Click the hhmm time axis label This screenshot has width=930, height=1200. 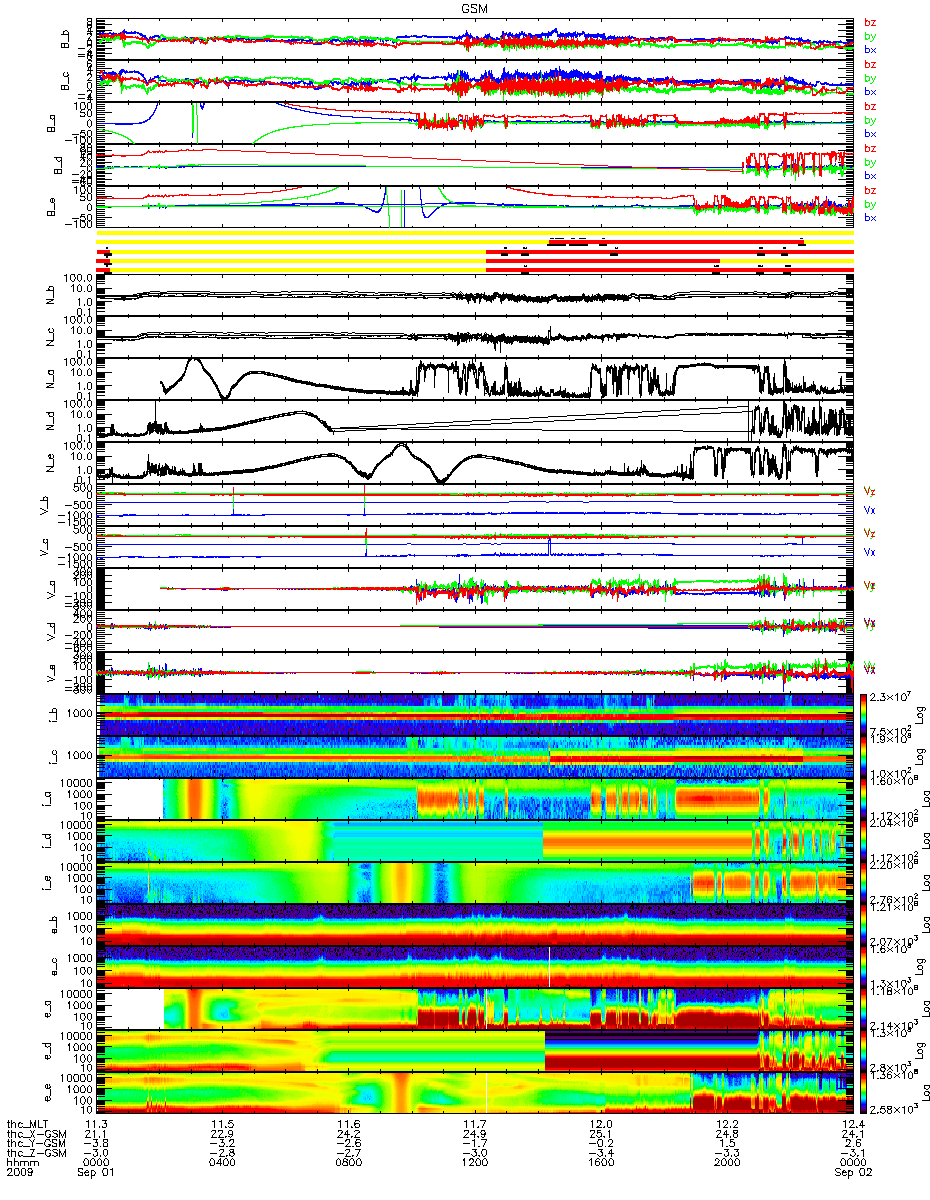coord(21,1164)
